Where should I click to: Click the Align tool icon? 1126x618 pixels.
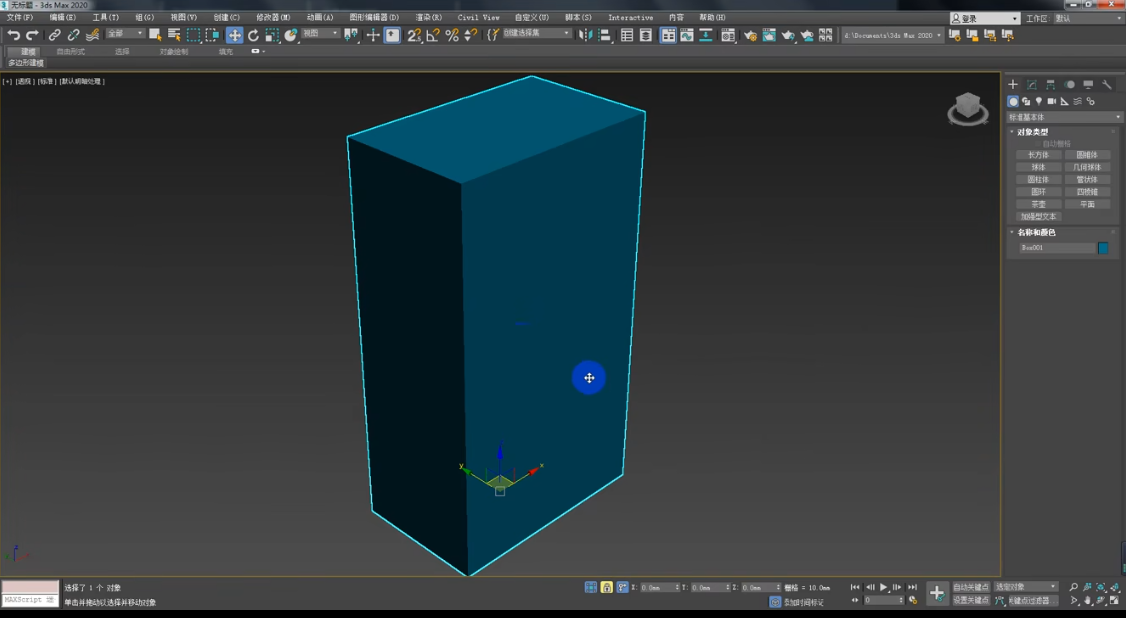point(604,34)
